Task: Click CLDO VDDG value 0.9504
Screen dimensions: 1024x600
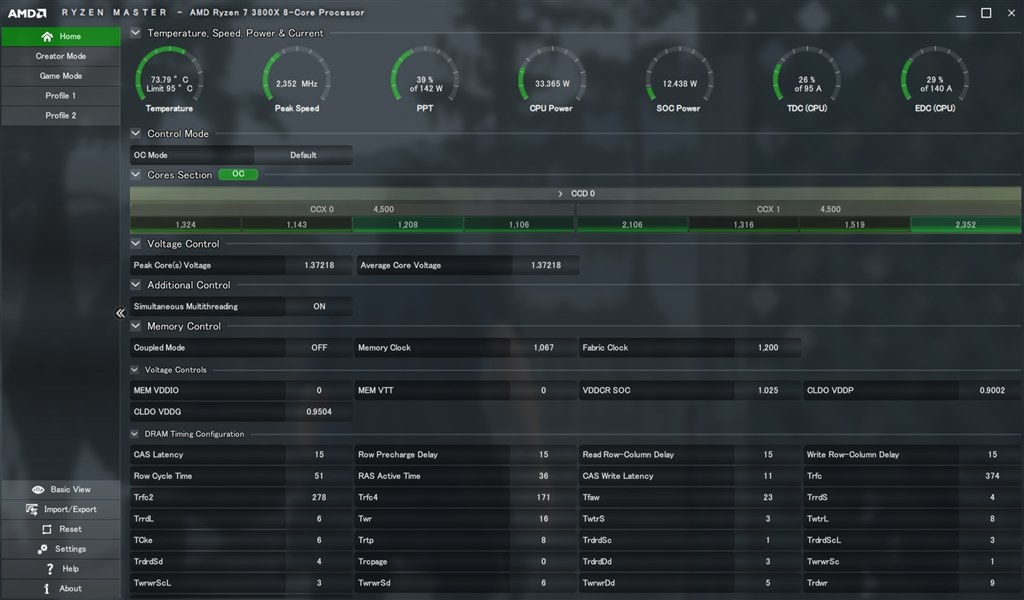Action: tap(319, 412)
